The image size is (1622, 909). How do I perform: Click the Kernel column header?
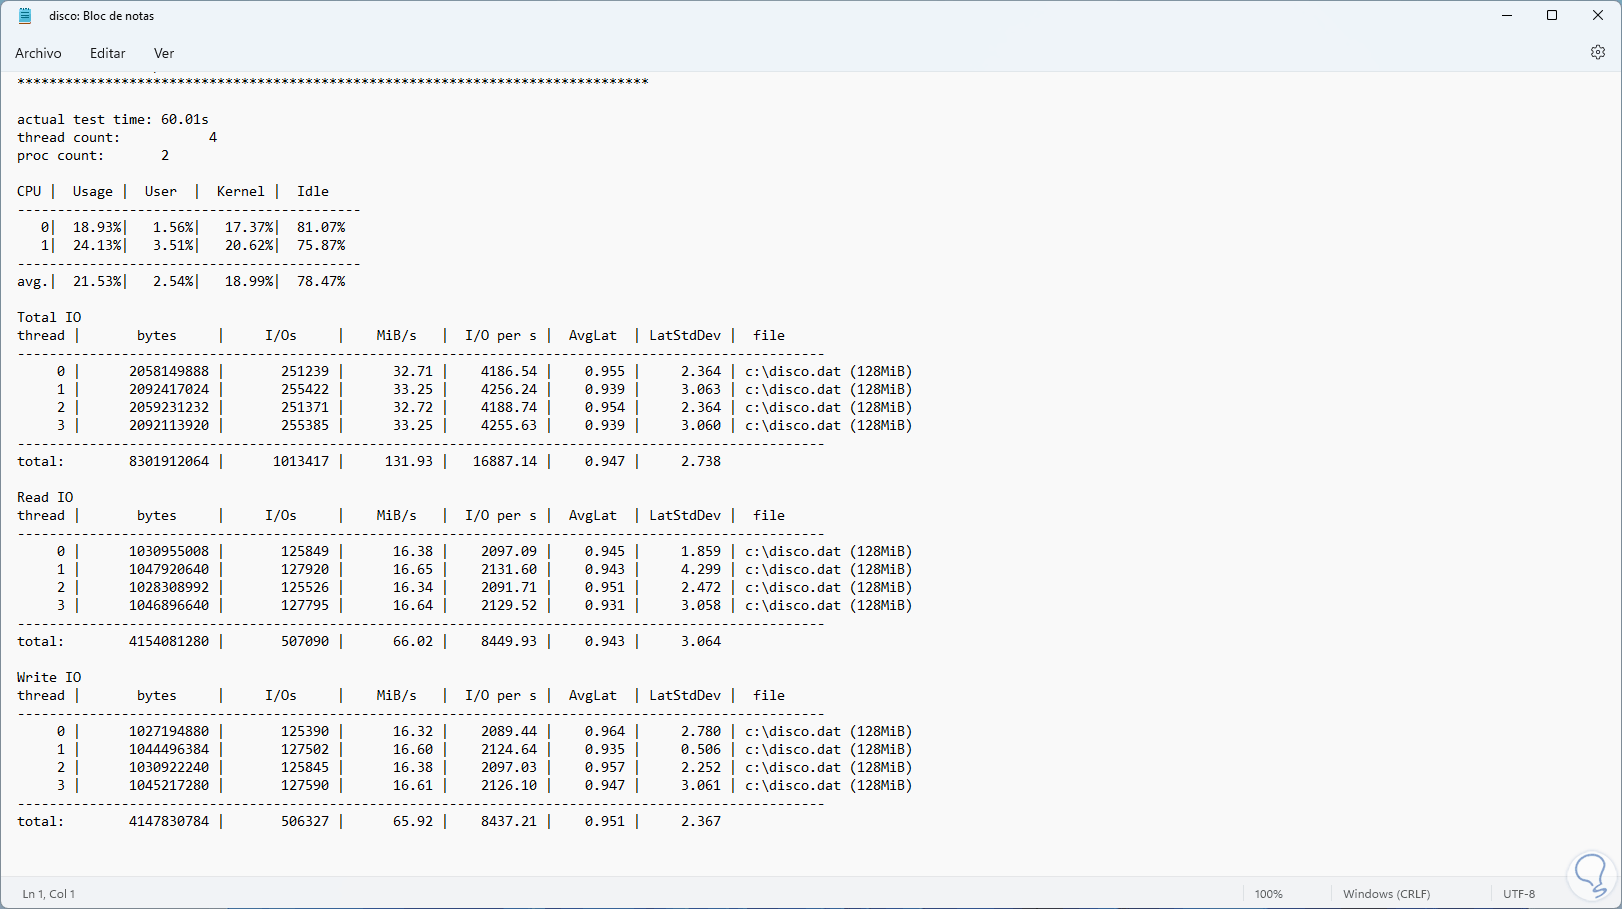241,191
